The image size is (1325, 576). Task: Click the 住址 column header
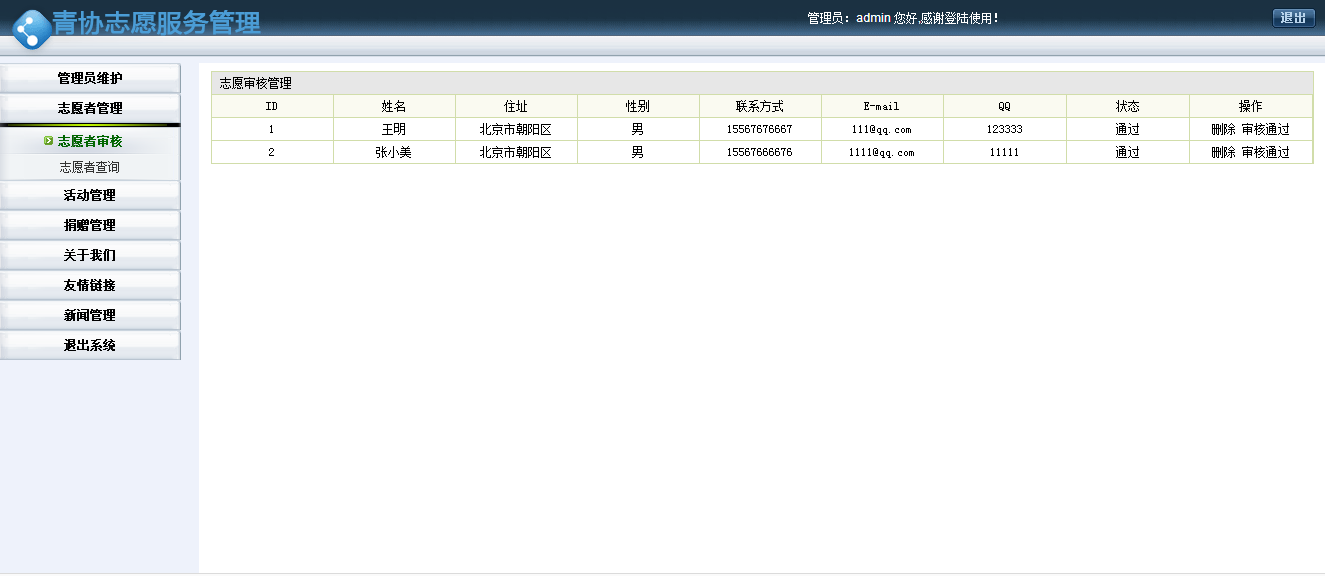point(516,106)
